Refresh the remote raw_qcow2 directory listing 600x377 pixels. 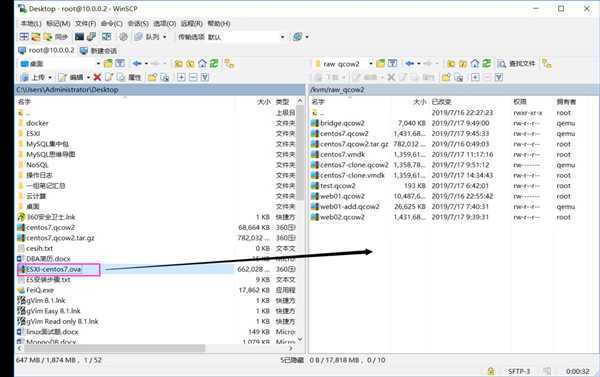click(486, 64)
